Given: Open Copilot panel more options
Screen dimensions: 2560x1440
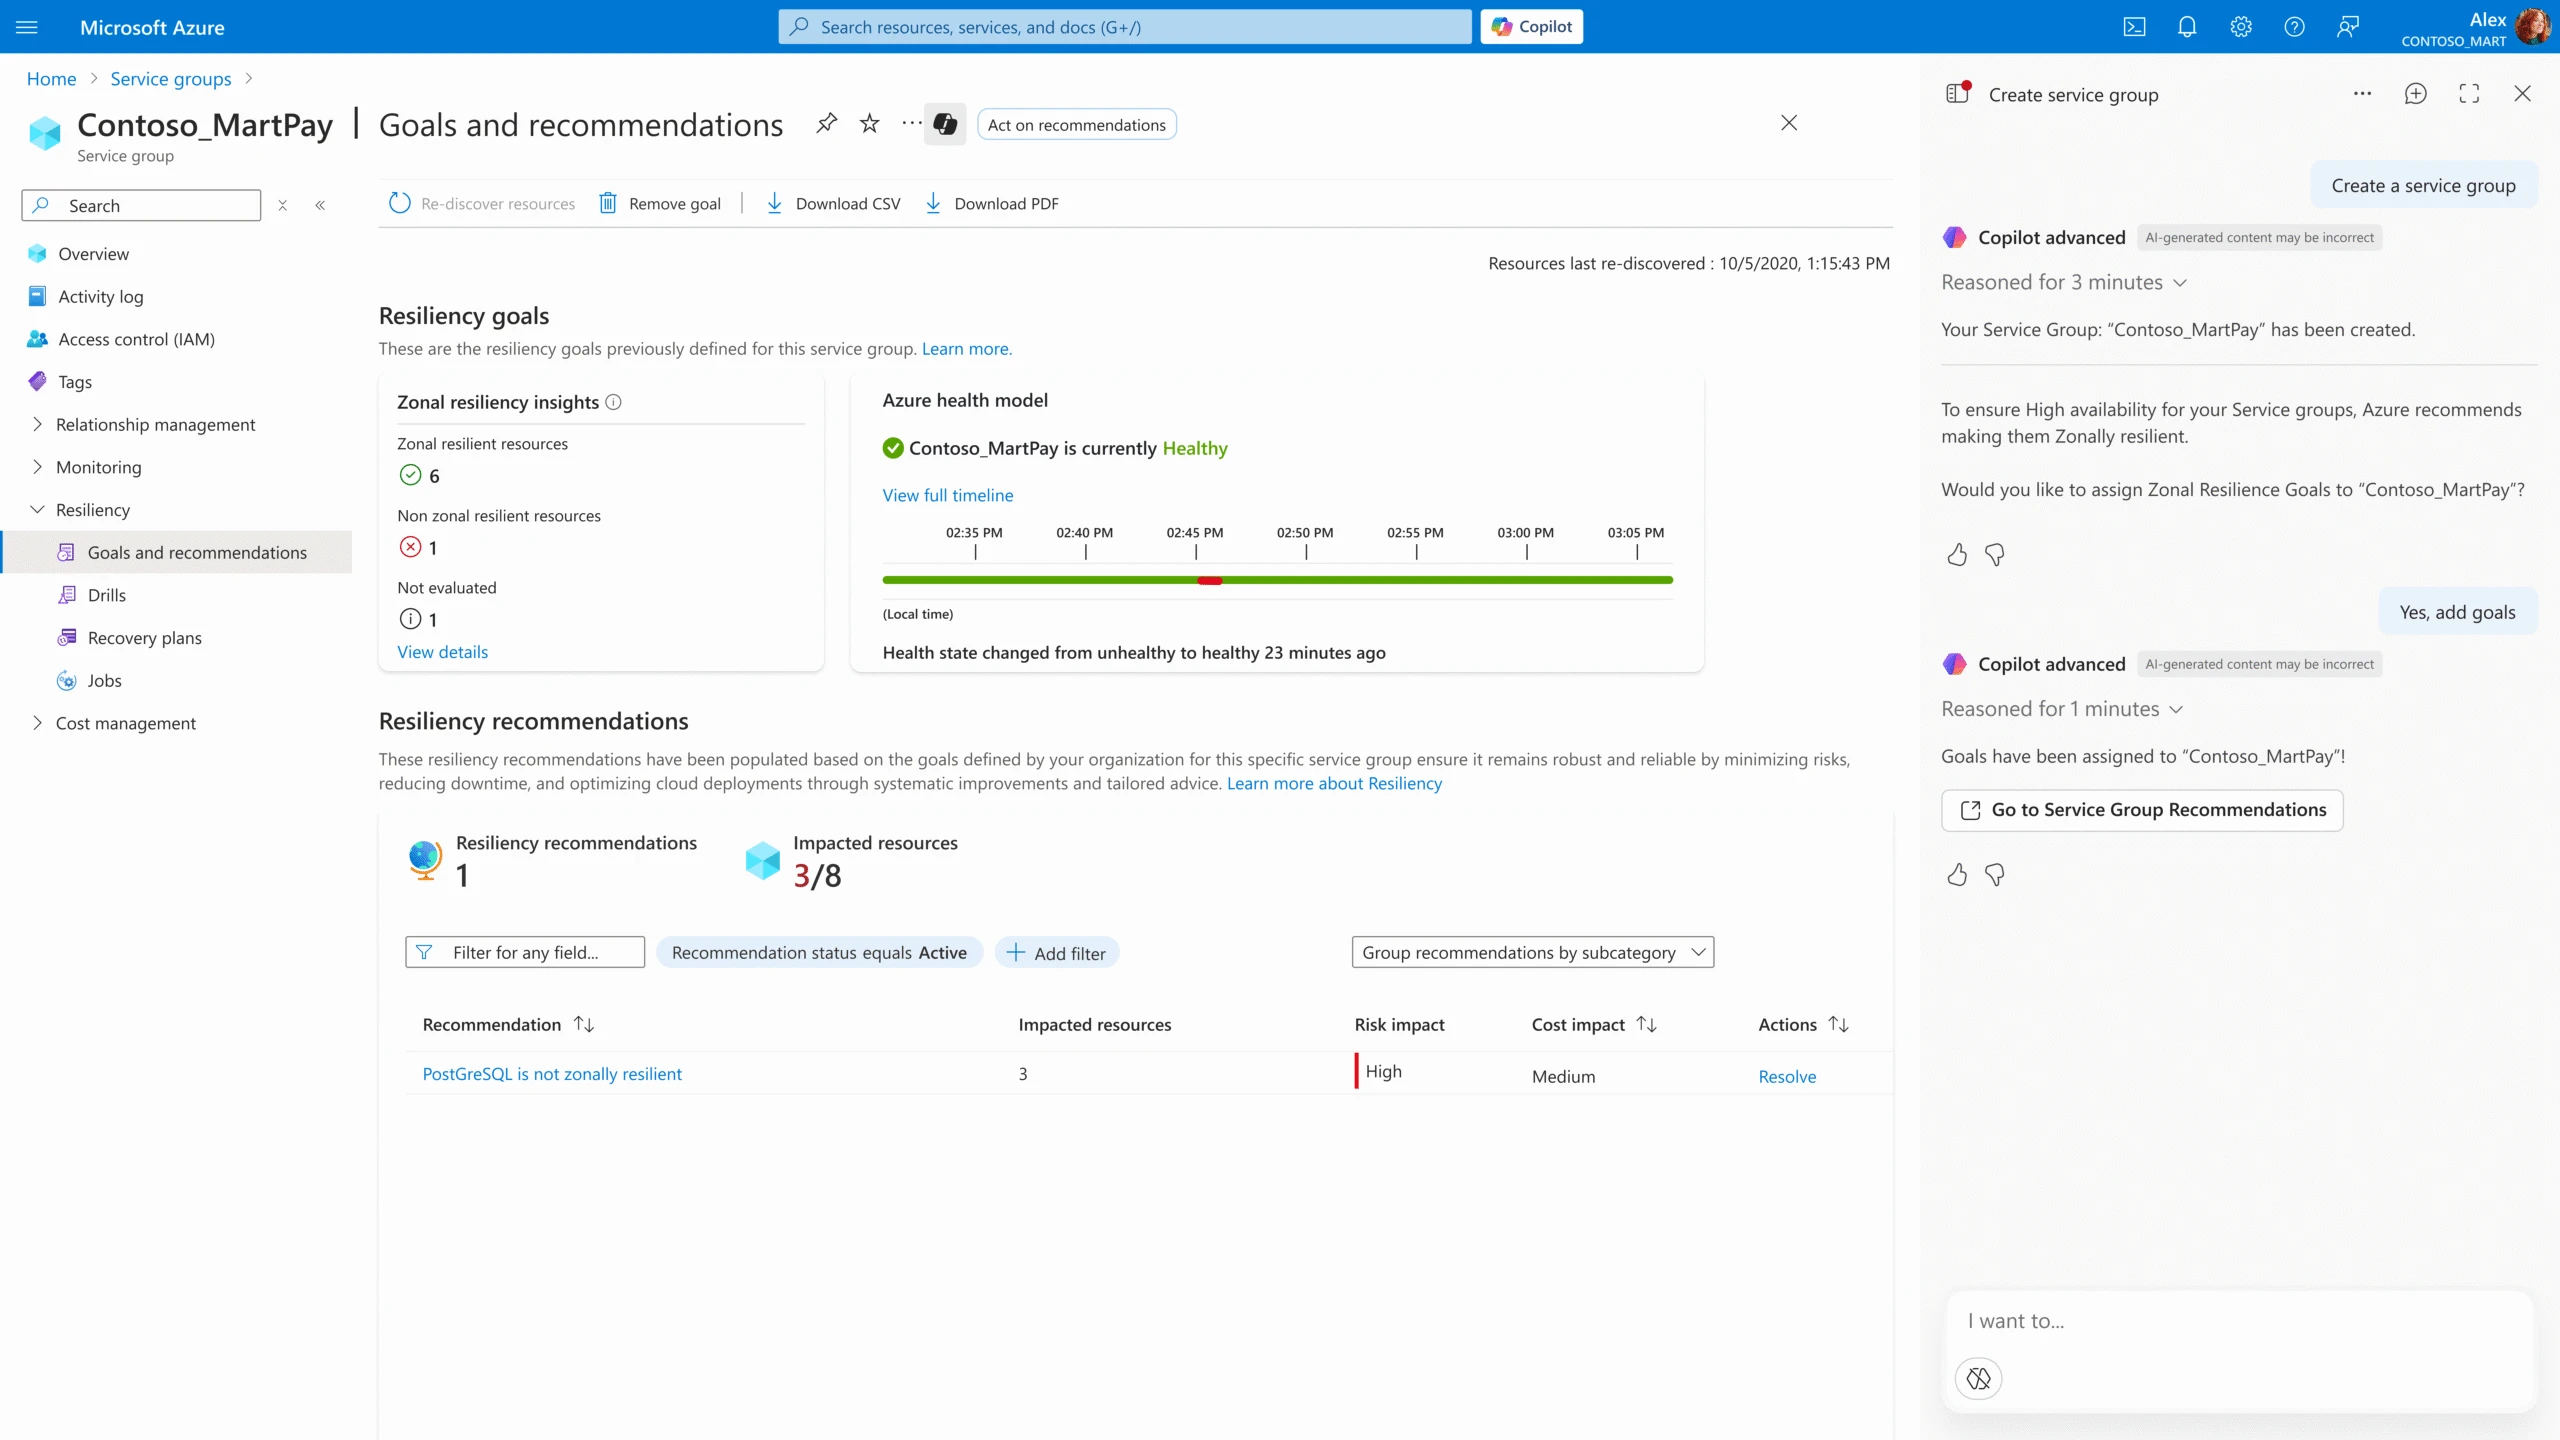Looking at the screenshot, I should tap(2362, 94).
